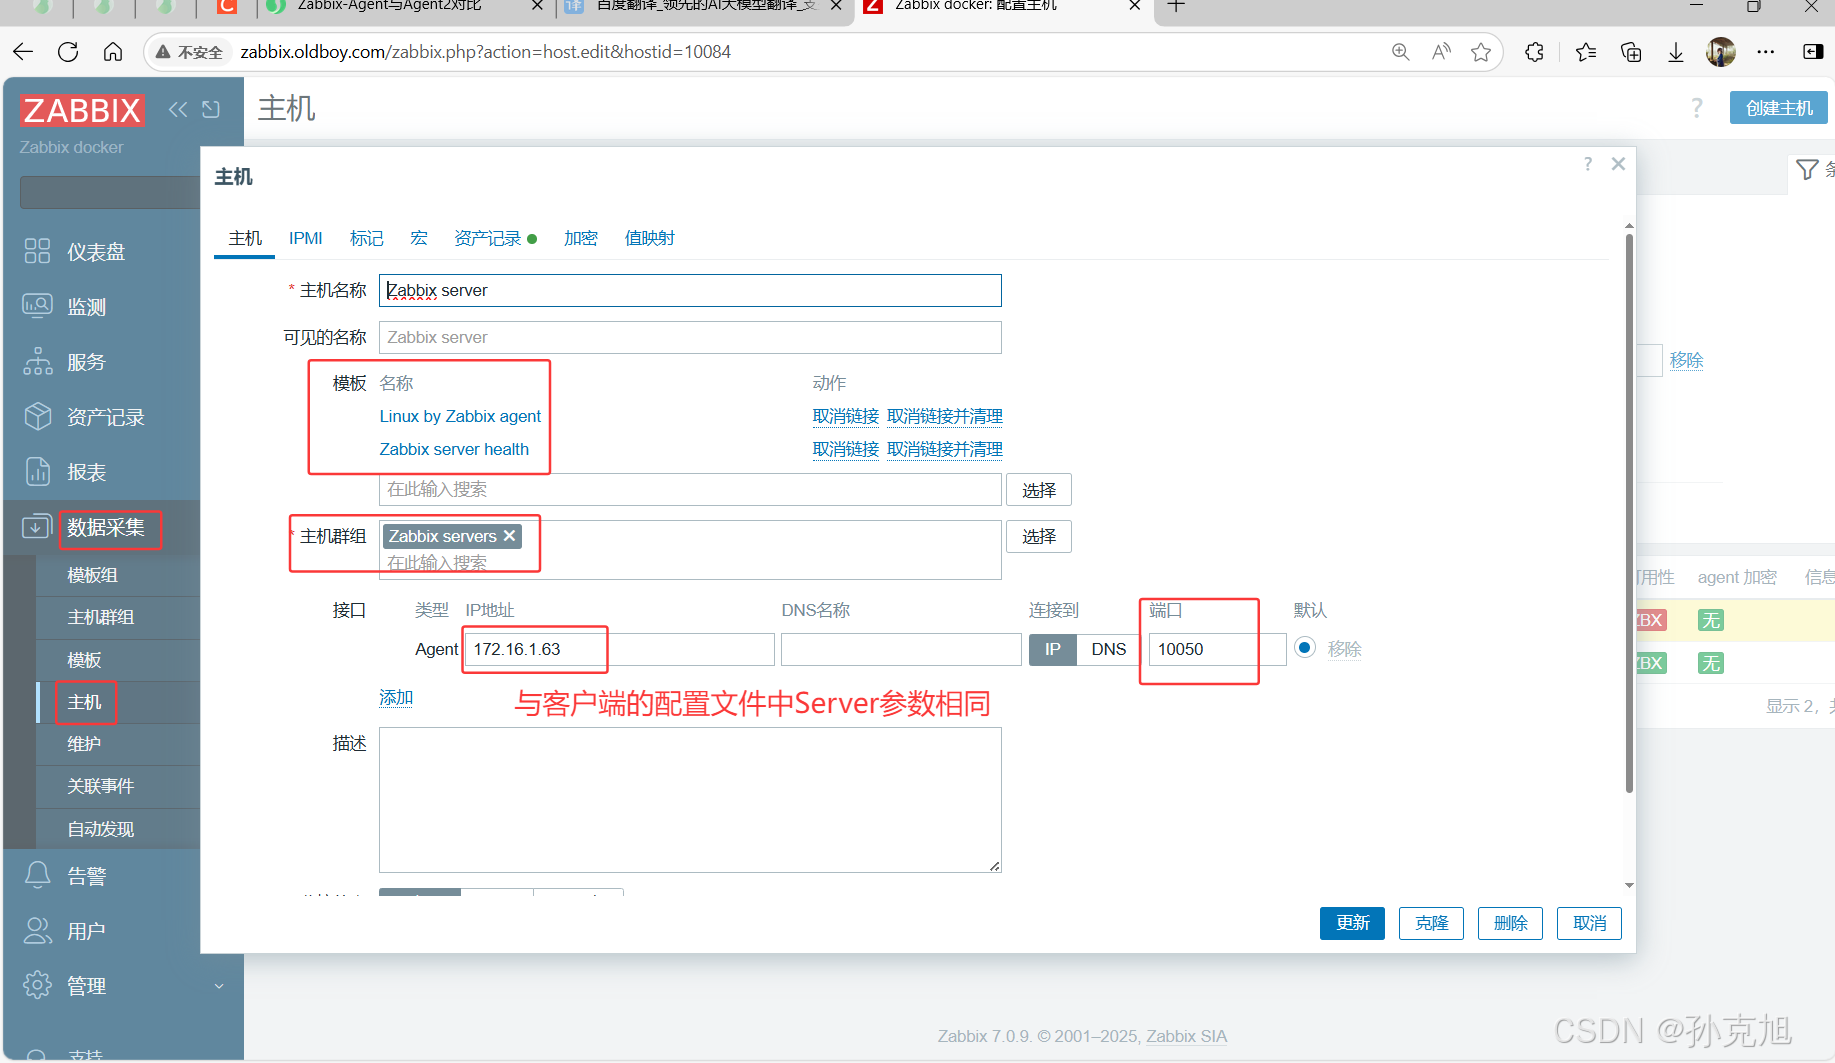1835x1063 pixels.
Task: Expand the Data collection (数据采集) menu
Action: (x=106, y=527)
